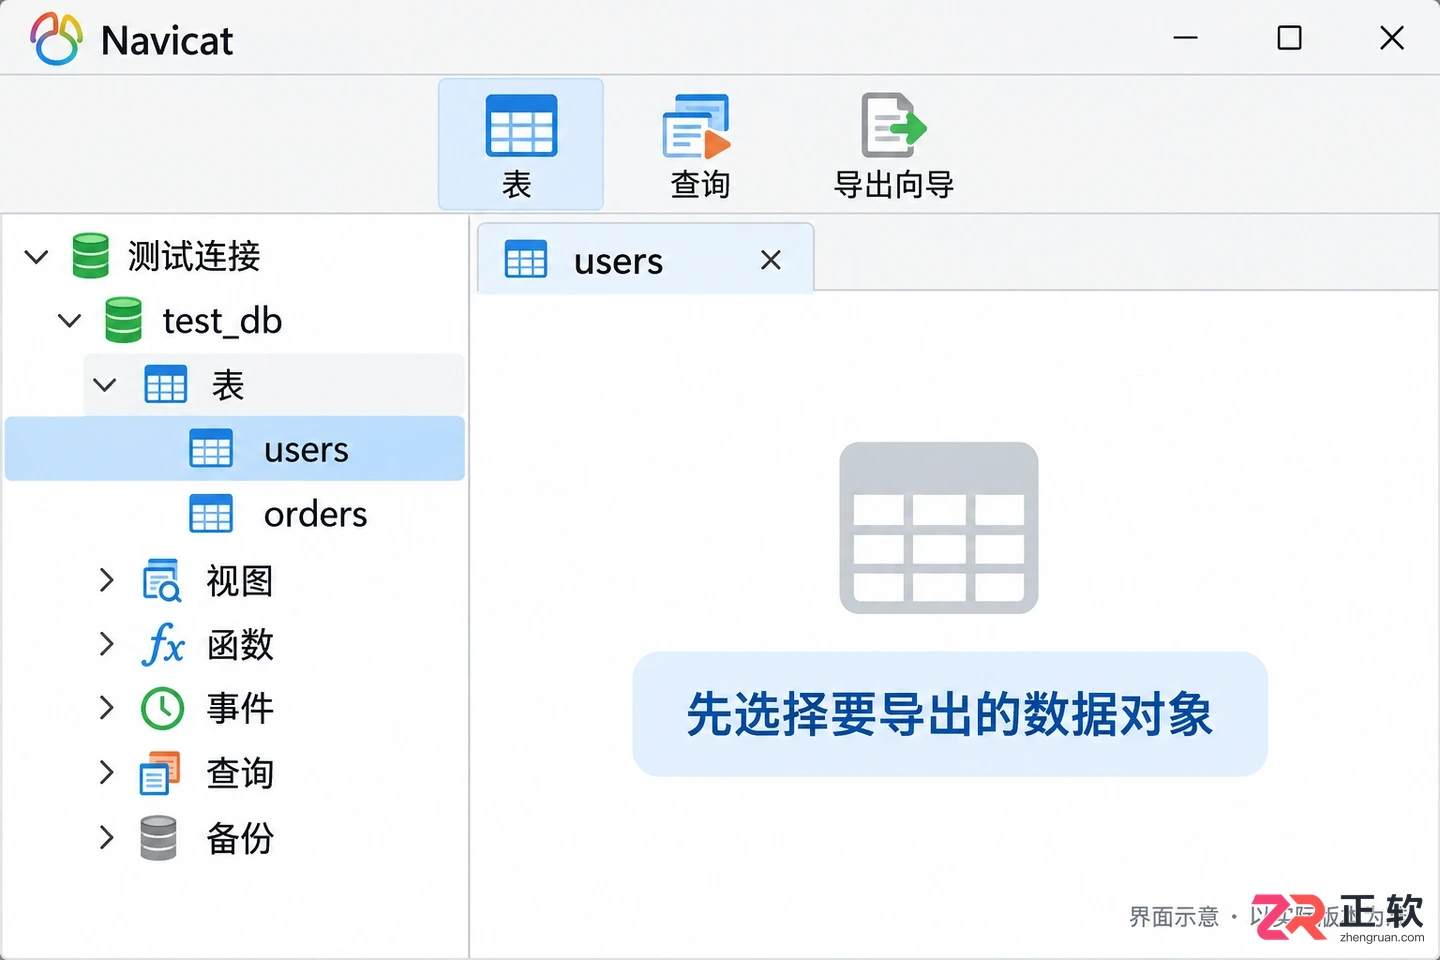Click the Navicat logo icon

56,40
